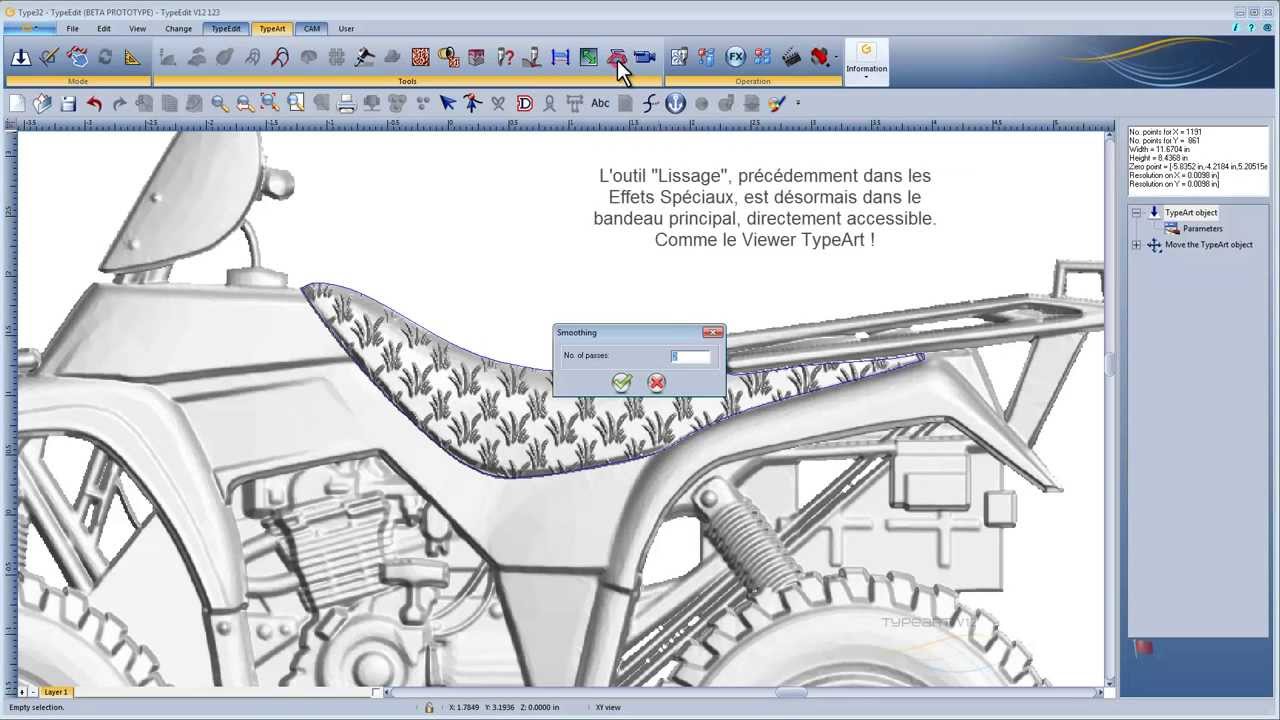Click the Layer 1 tab at bottom
This screenshot has height=720, width=1280.
pos(56,692)
